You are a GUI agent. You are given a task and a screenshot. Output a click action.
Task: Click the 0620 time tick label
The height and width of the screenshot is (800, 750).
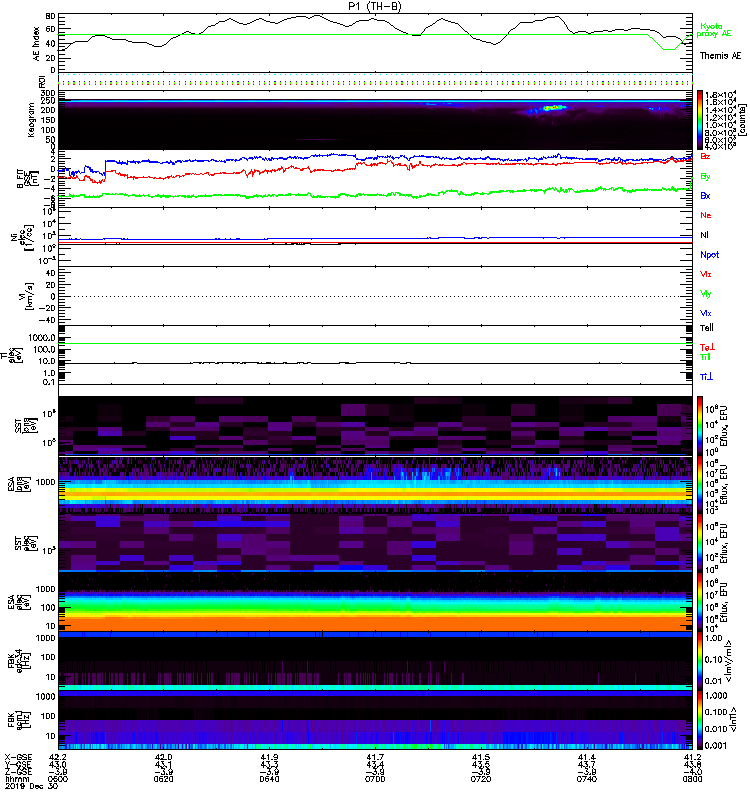[x=164, y=779]
